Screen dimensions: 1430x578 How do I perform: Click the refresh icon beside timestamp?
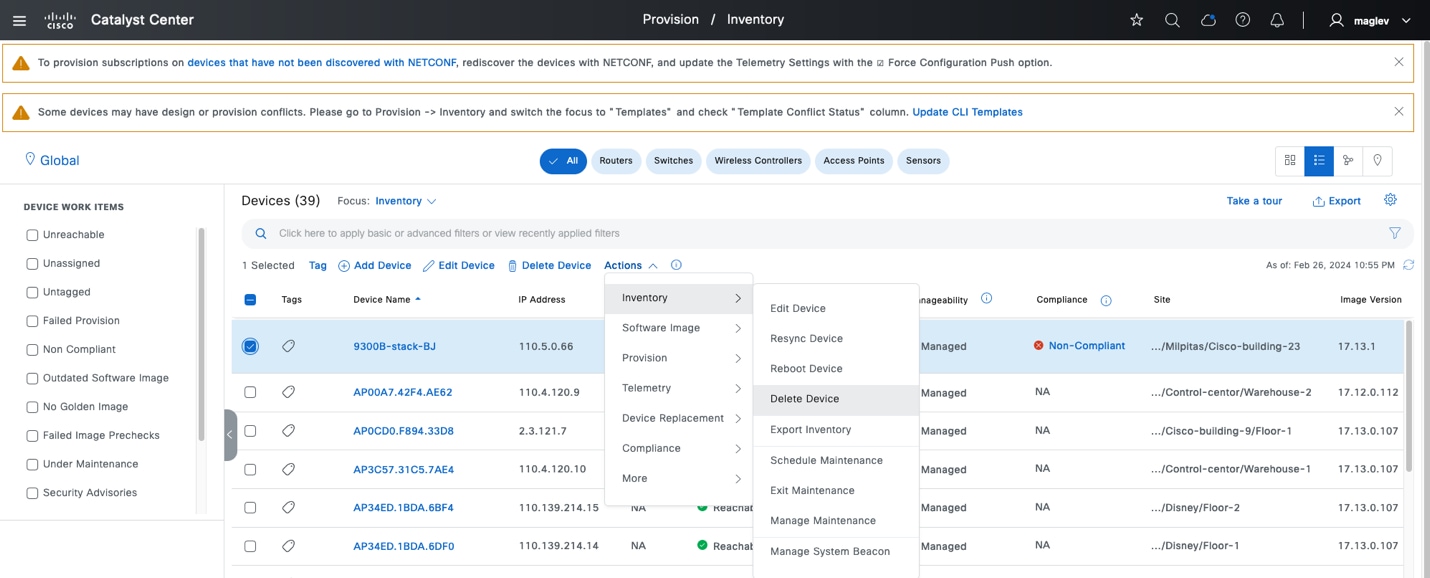(x=1408, y=265)
